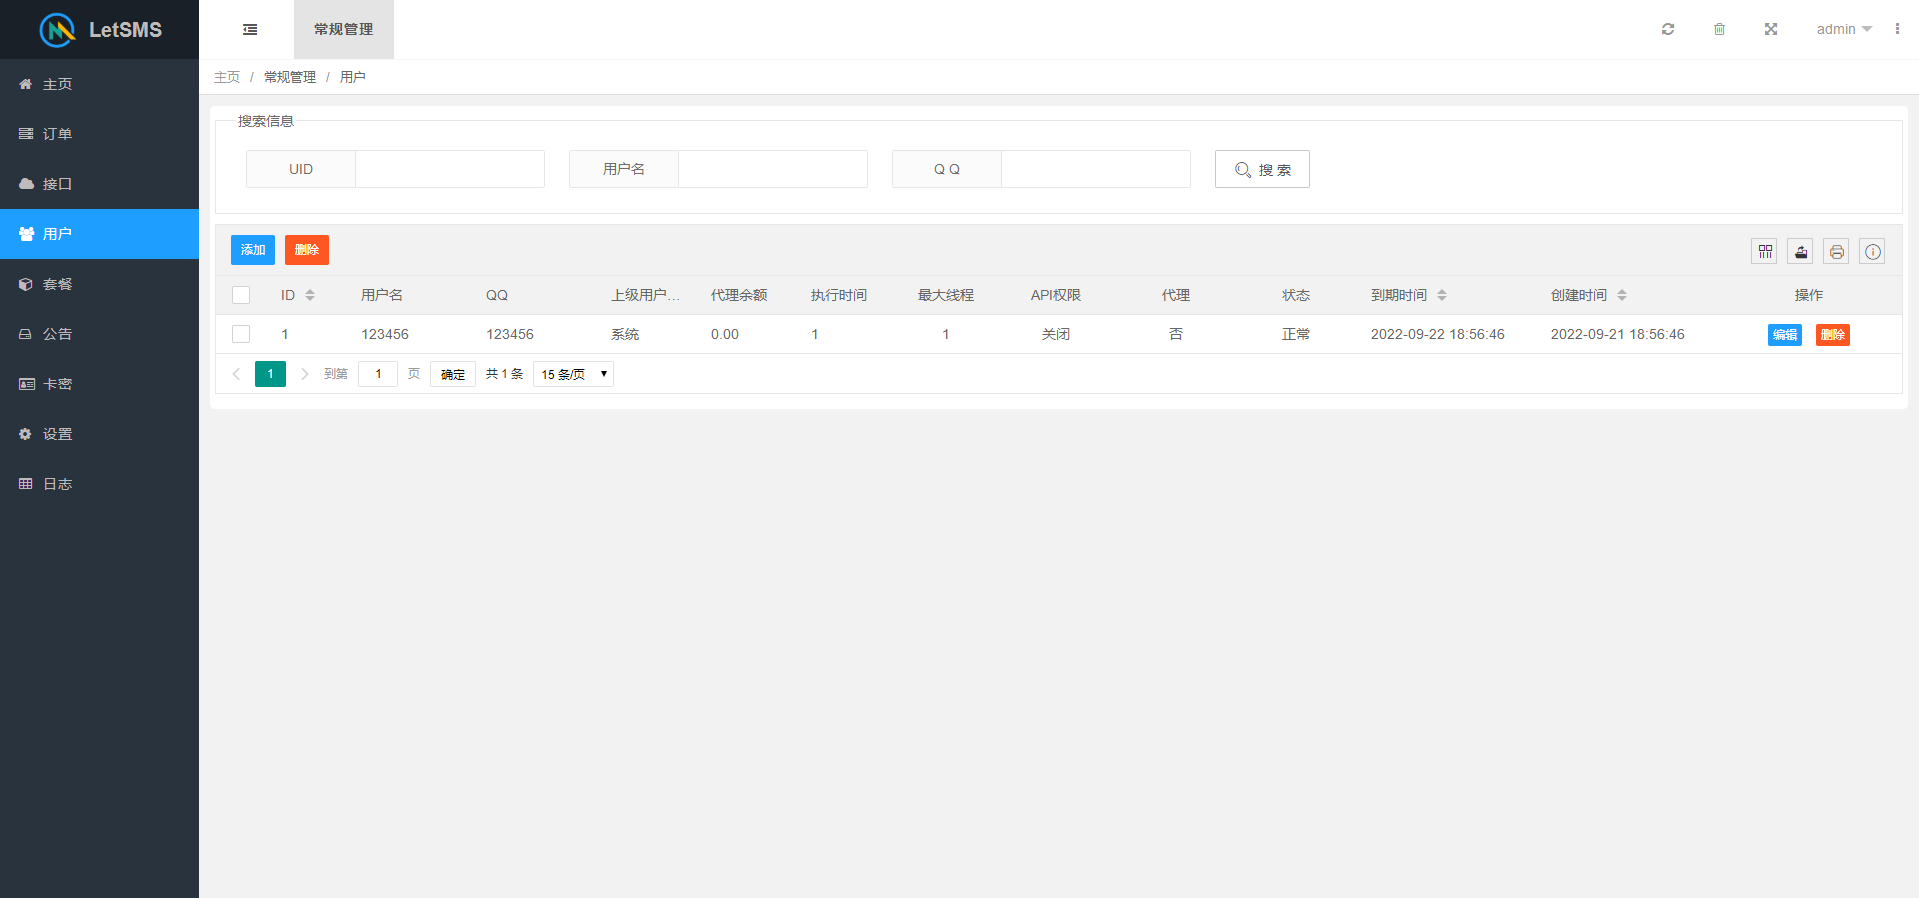Open 套餐 in the sidebar
The image size is (1919, 898).
99,284
